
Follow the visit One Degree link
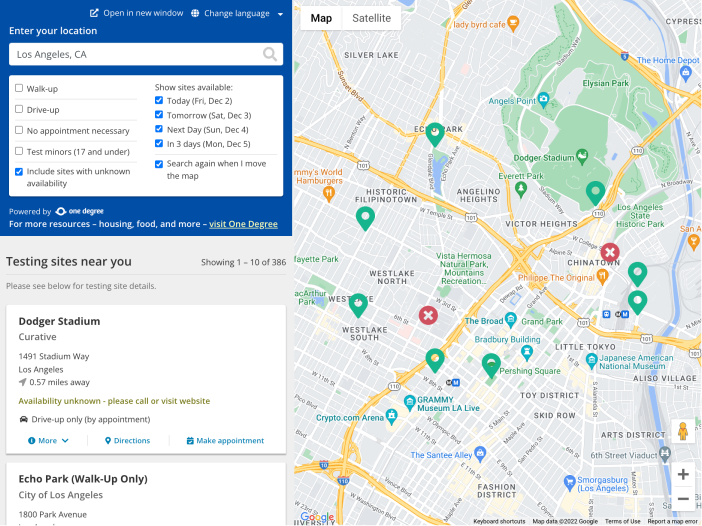243,224
